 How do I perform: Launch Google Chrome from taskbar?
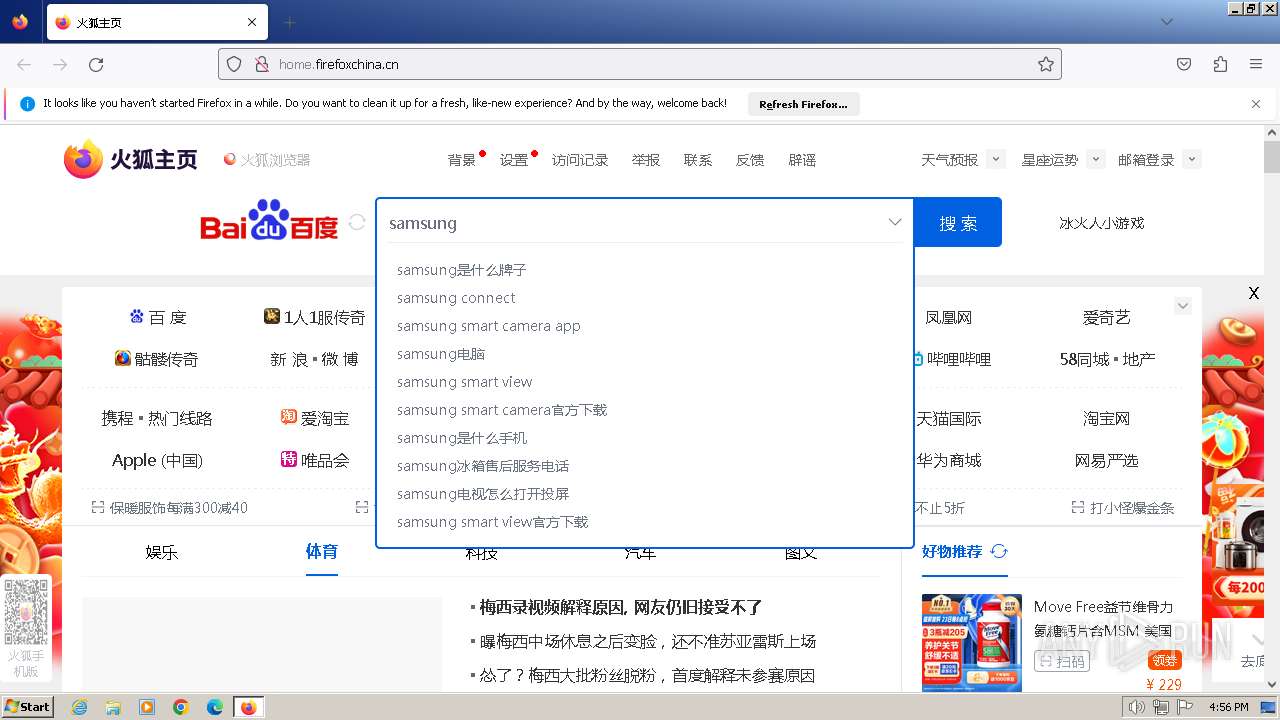coord(181,707)
